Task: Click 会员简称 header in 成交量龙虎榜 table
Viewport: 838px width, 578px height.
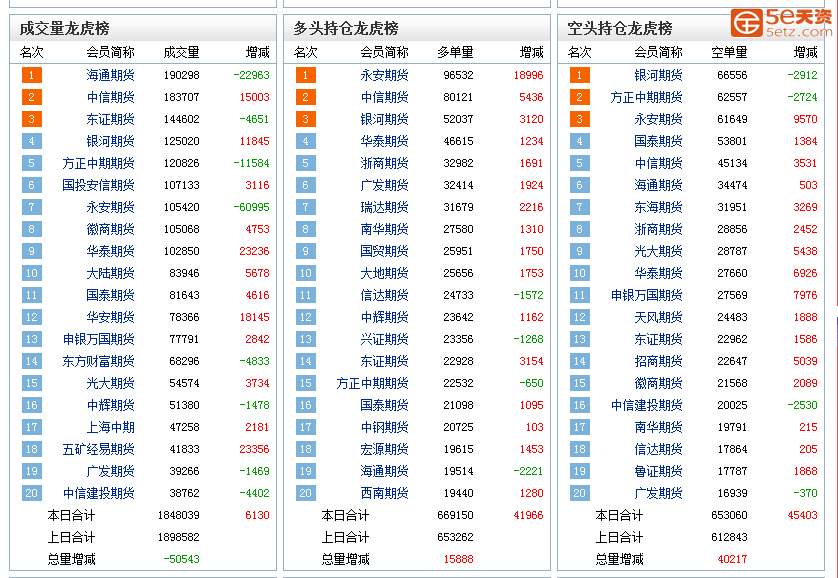Action: tap(111, 52)
